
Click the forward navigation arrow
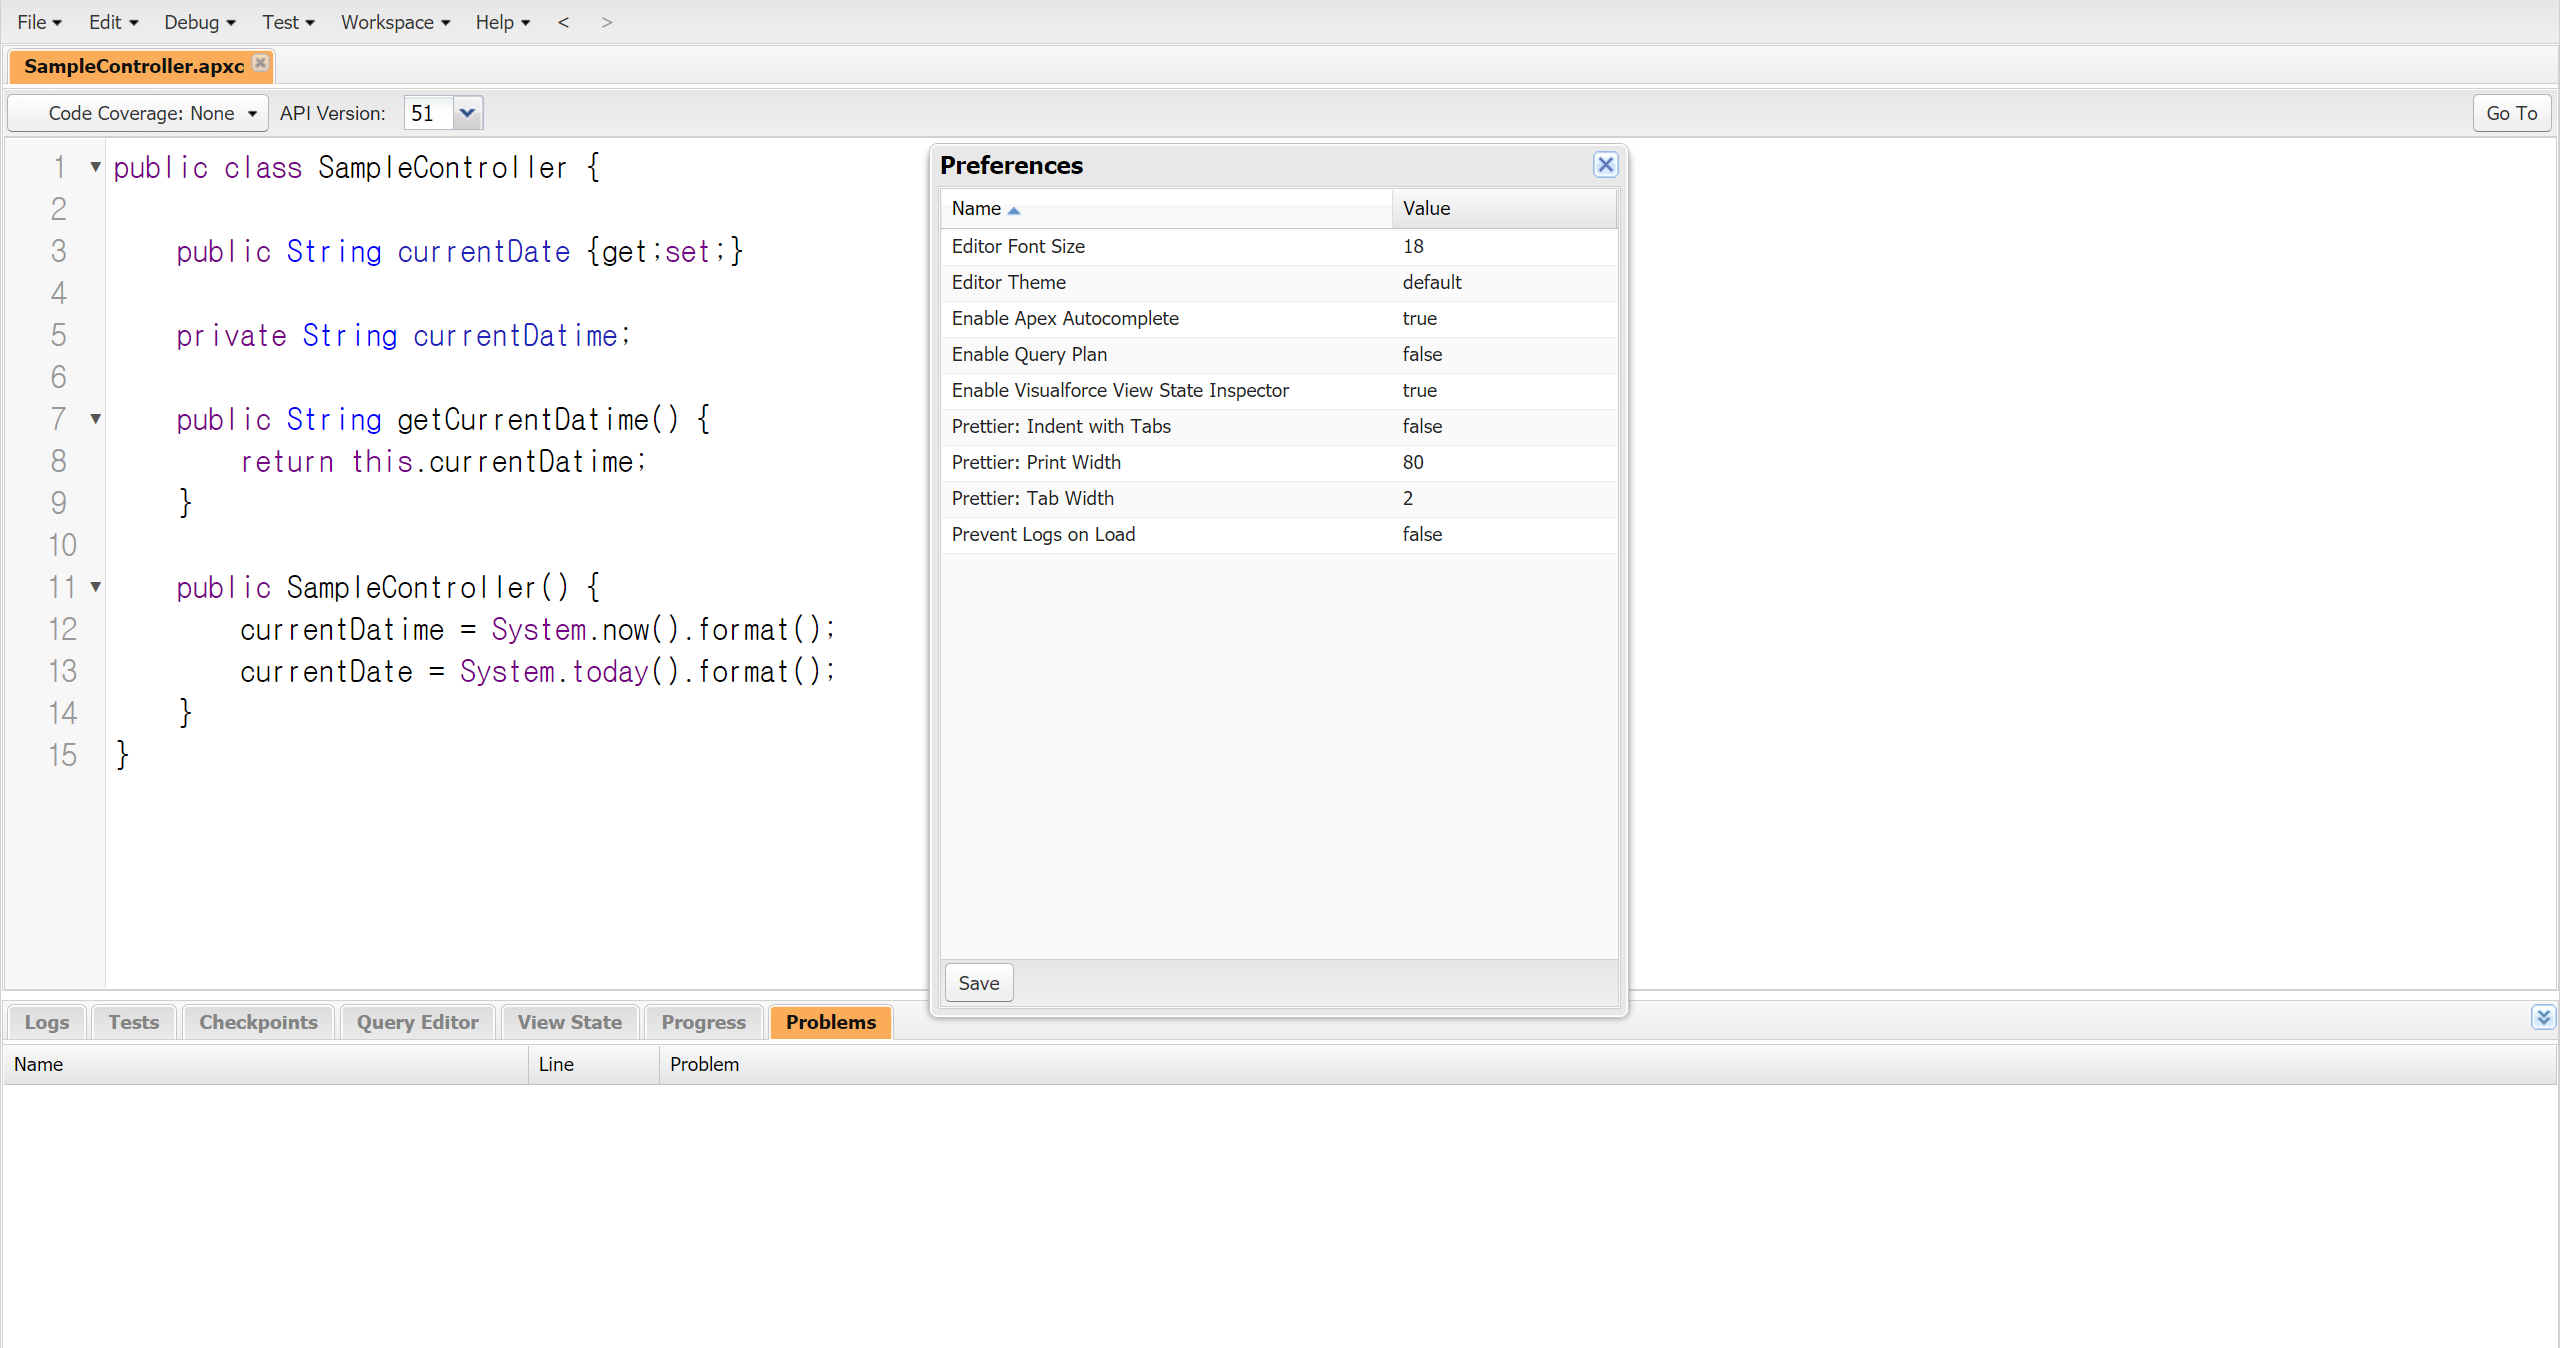[x=606, y=22]
